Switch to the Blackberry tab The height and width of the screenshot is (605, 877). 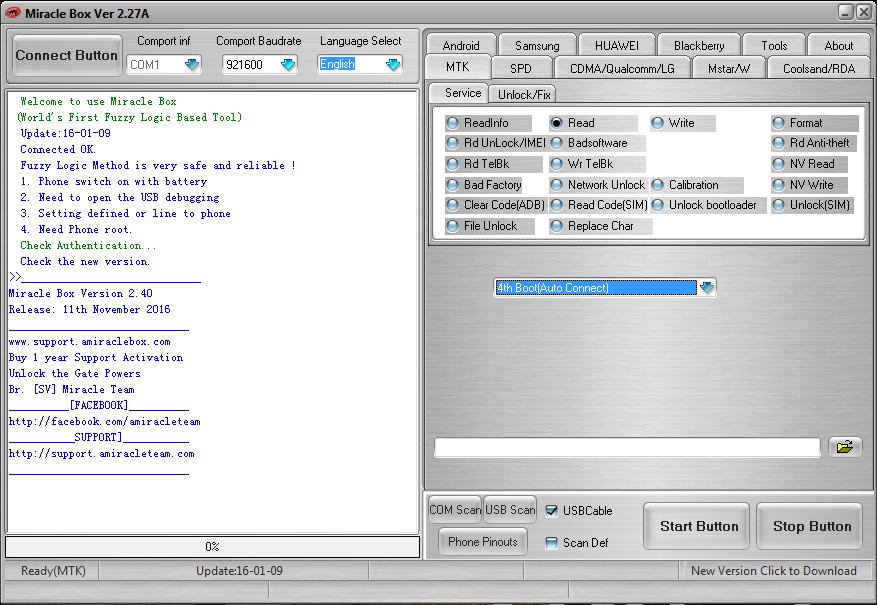699,46
